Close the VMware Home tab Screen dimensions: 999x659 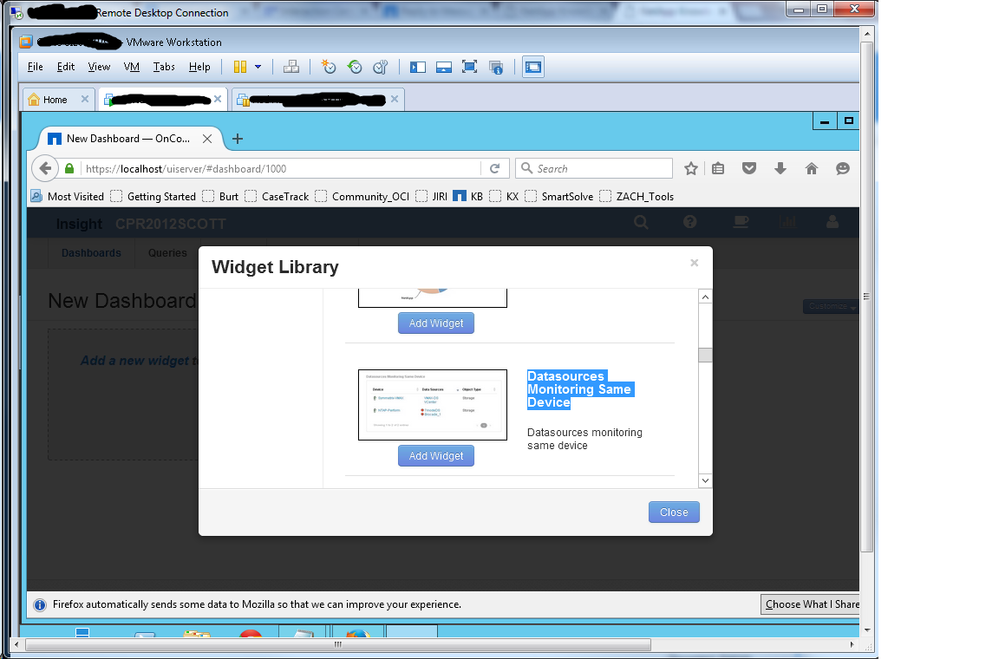[85, 99]
